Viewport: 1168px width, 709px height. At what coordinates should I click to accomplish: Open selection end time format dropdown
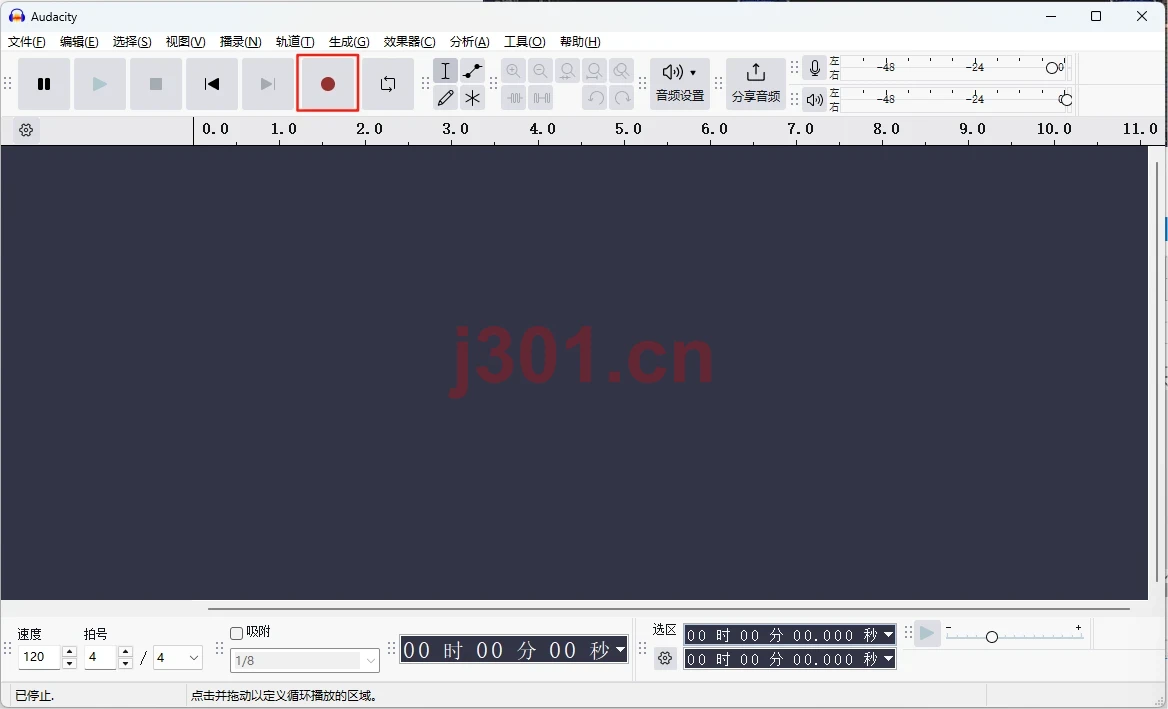point(888,659)
